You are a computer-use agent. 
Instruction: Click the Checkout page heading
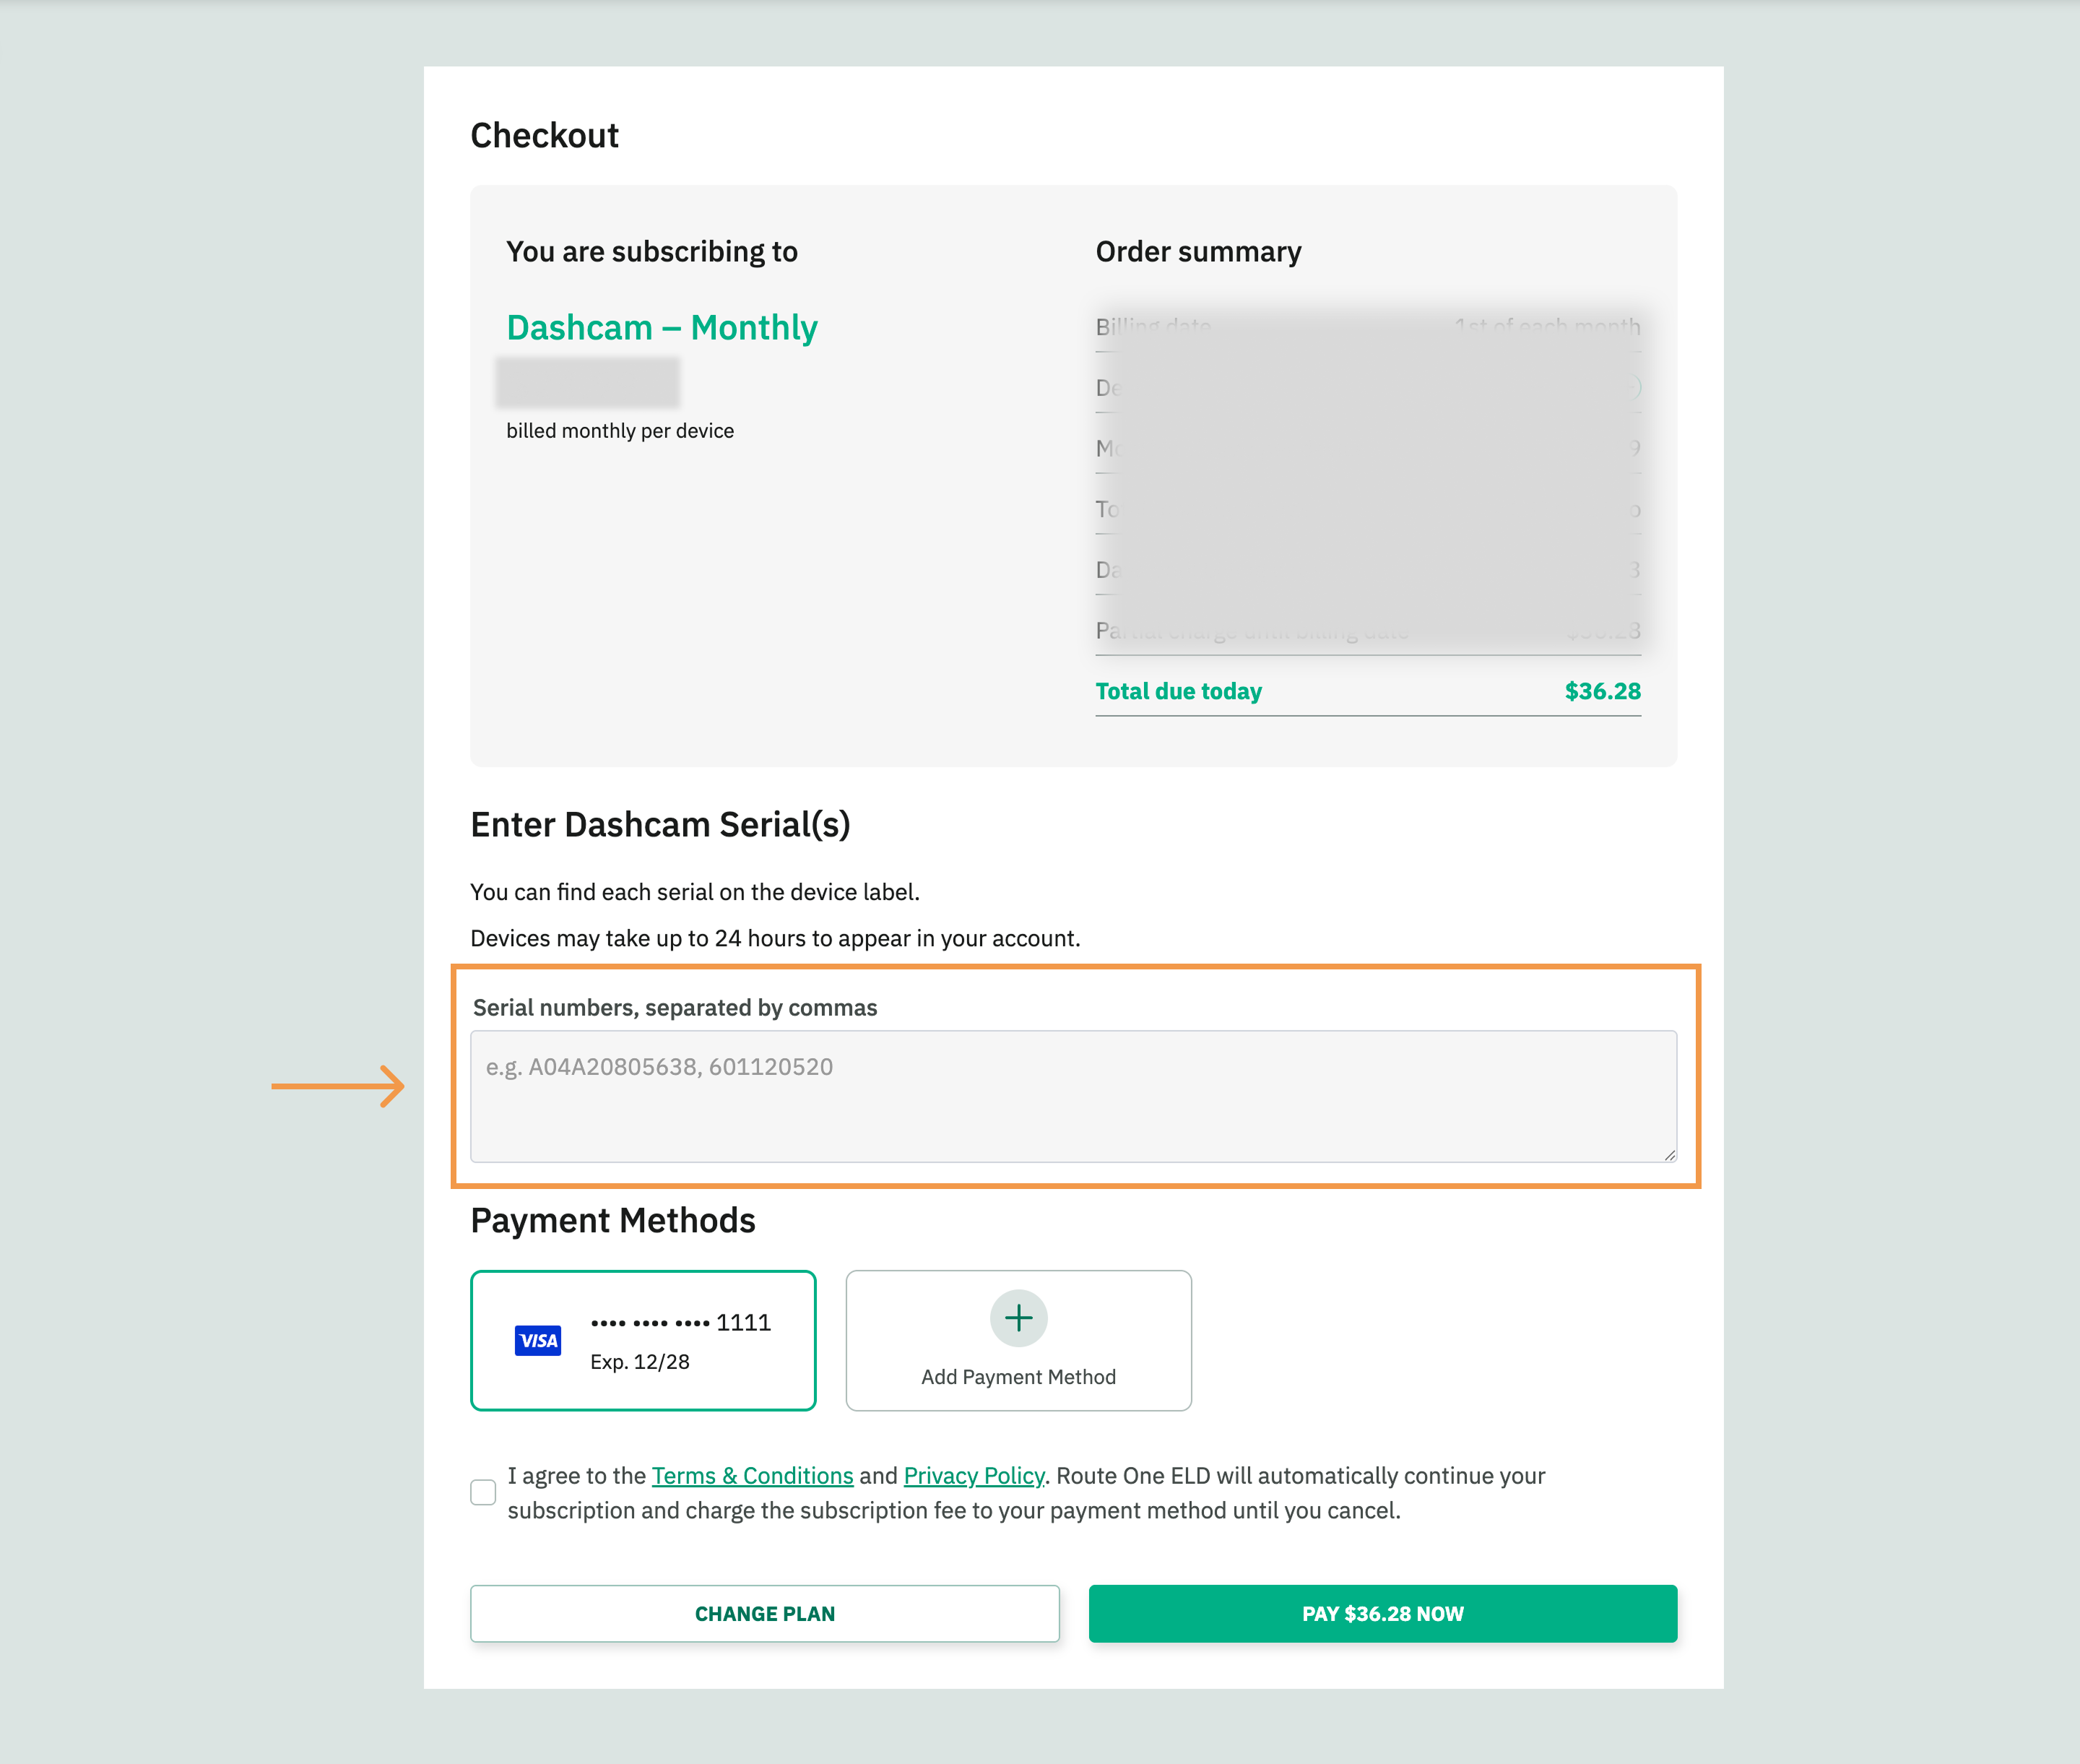(544, 135)
